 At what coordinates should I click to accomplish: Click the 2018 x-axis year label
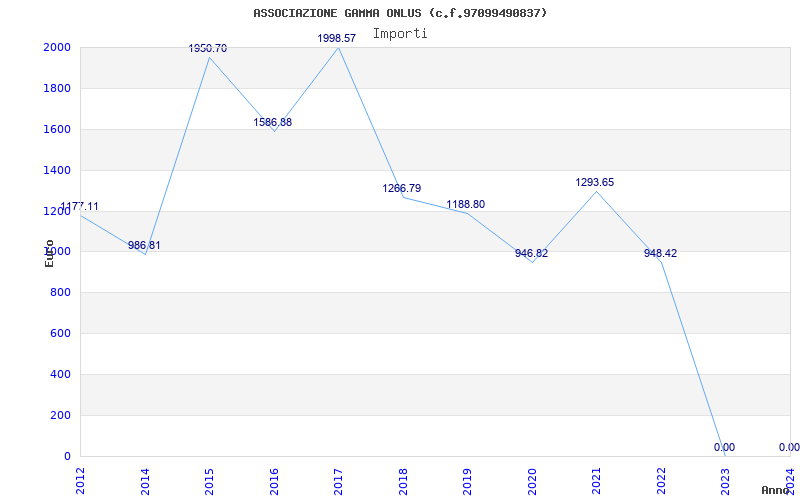(403, 481)
